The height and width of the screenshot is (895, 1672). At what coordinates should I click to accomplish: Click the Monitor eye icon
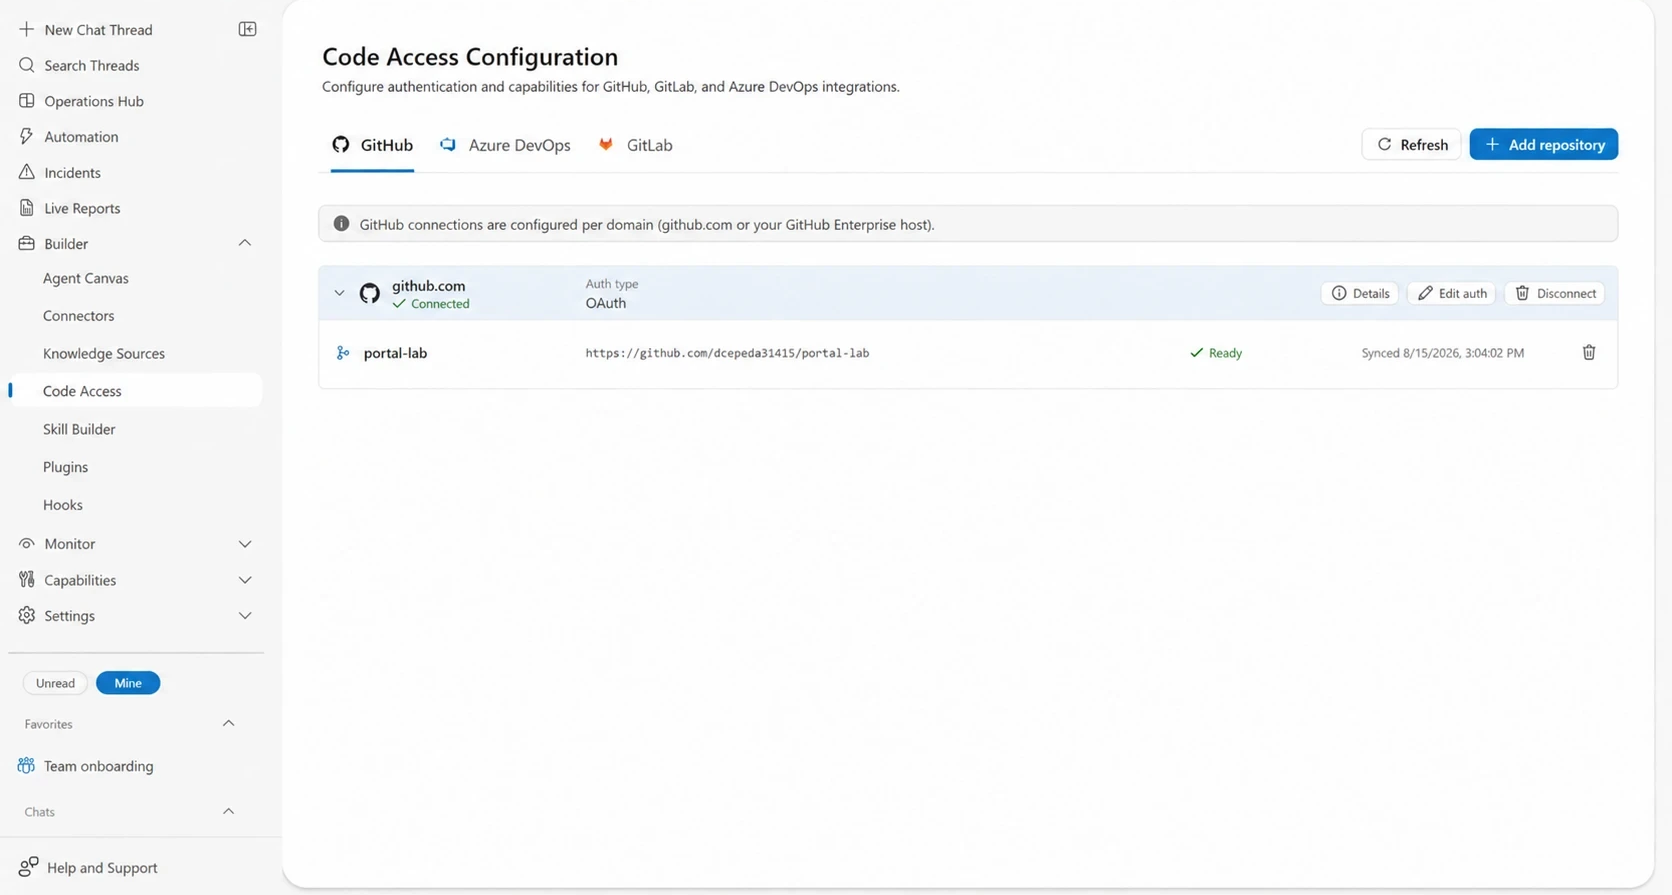click(x=26, y=543)
